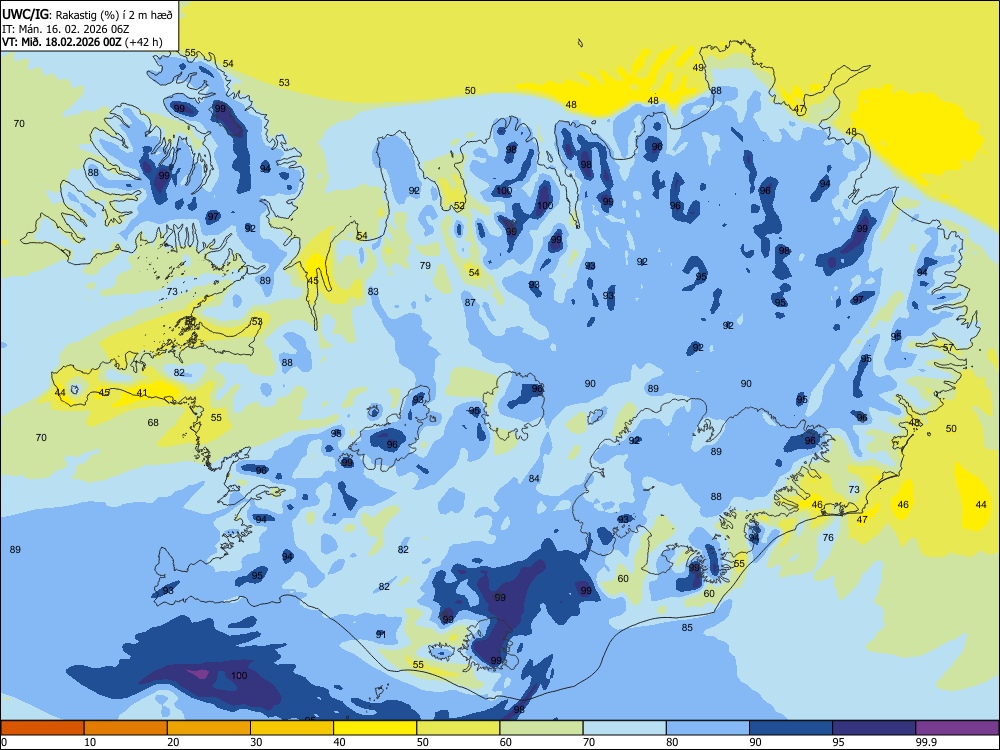Click the legend tick label '99.9'
The image size is (1000, 750).
point(926,742)
